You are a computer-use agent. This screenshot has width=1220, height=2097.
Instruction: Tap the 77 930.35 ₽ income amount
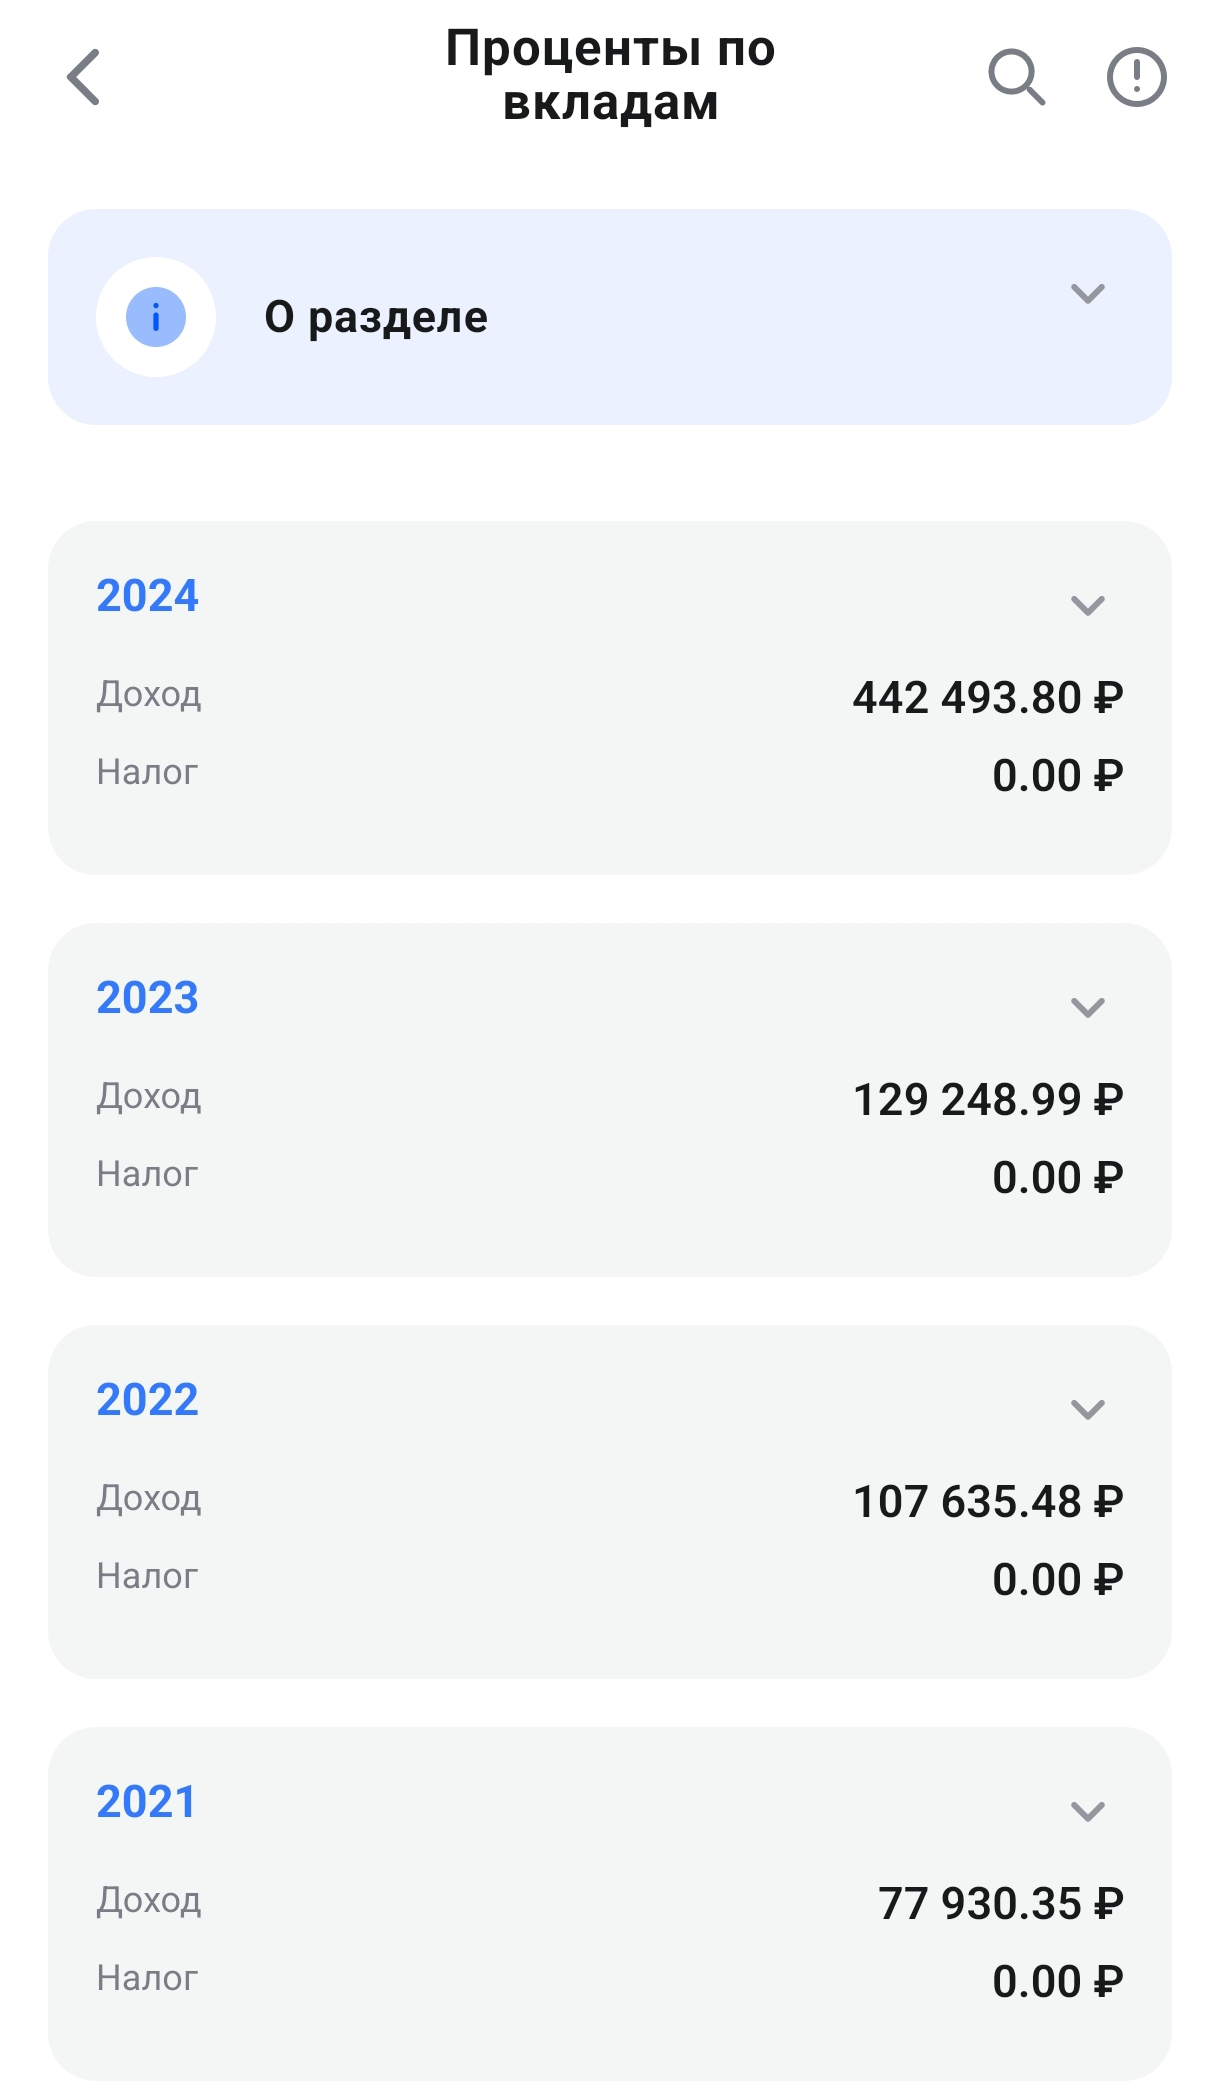1000,1904
